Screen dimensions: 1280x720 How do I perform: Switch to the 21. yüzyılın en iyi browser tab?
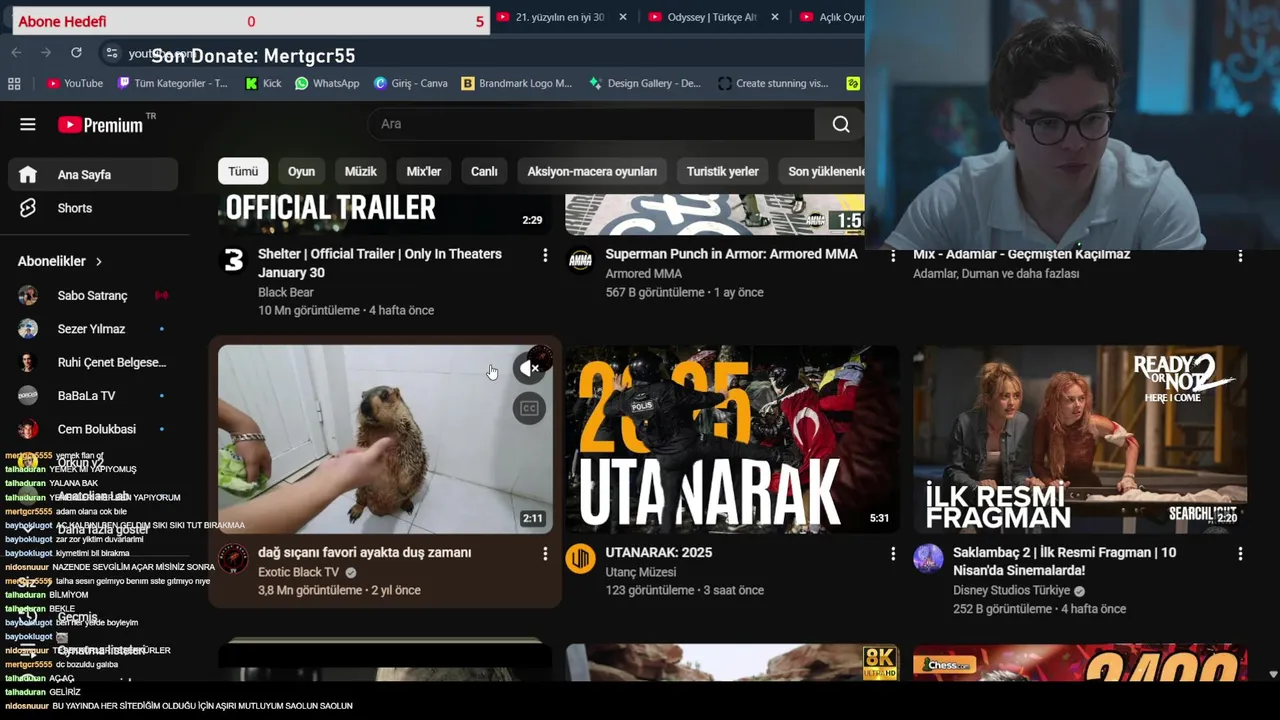click(560, 17)
